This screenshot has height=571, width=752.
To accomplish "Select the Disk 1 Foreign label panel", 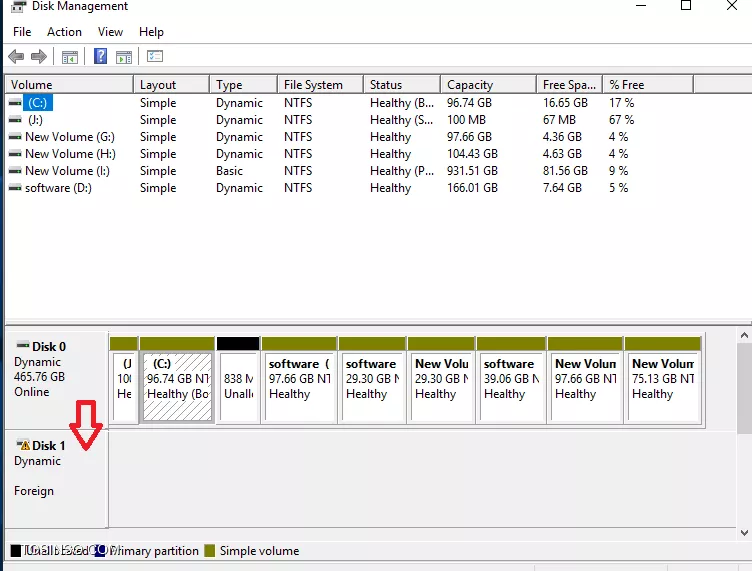I will [x=56, y=479].
